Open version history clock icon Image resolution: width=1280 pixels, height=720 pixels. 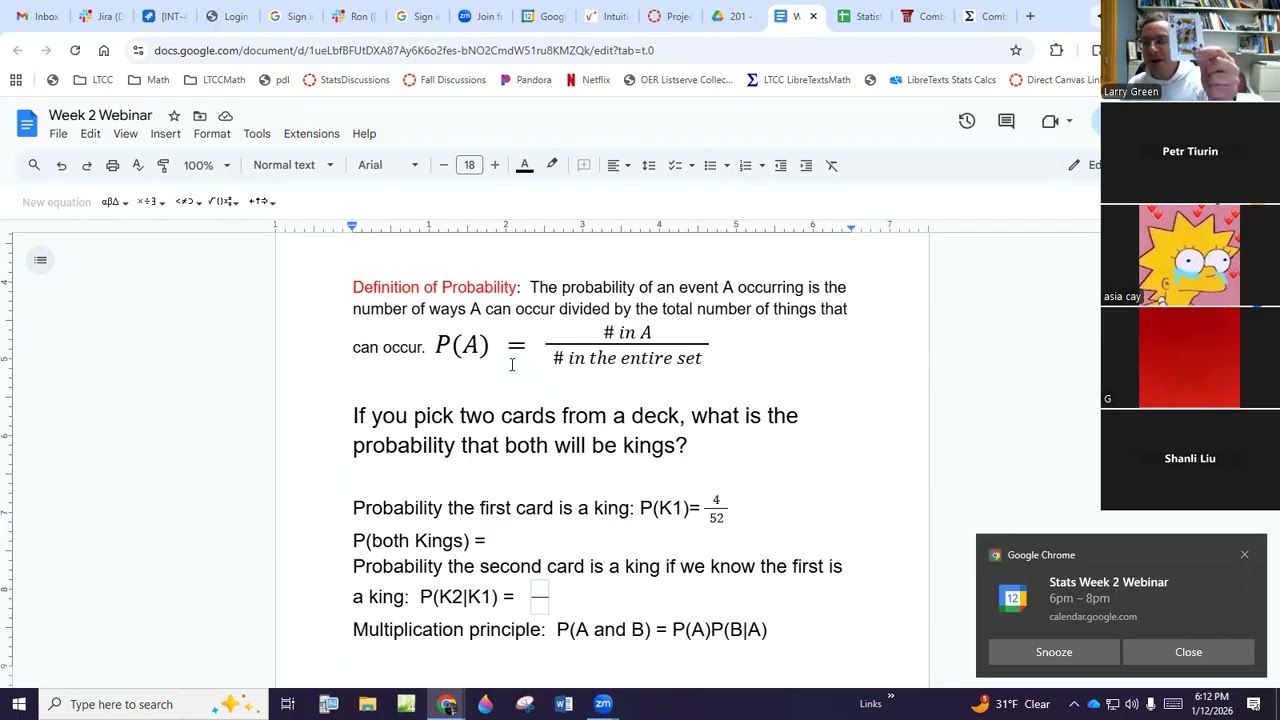coord(966,121)
